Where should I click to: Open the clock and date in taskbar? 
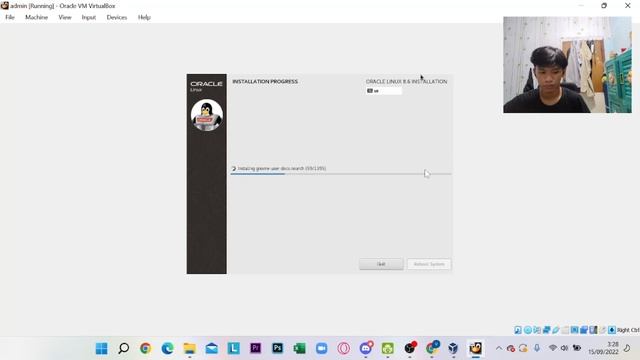(603, 348)
